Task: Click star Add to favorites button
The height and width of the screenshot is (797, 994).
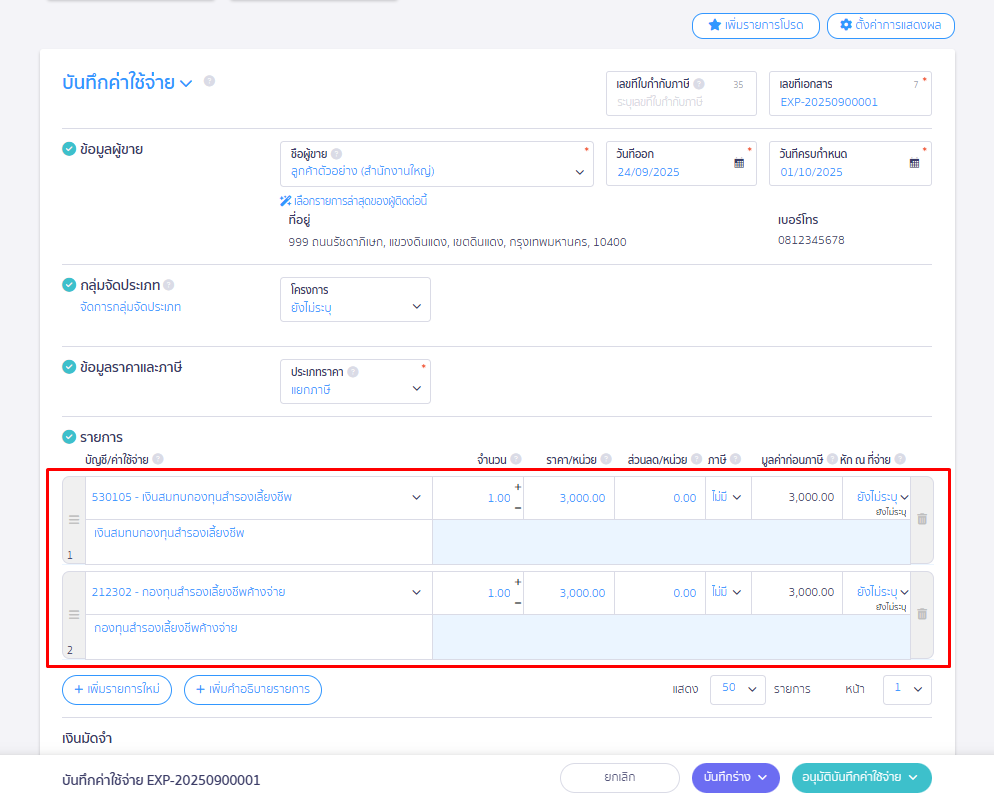Action: 755,25
